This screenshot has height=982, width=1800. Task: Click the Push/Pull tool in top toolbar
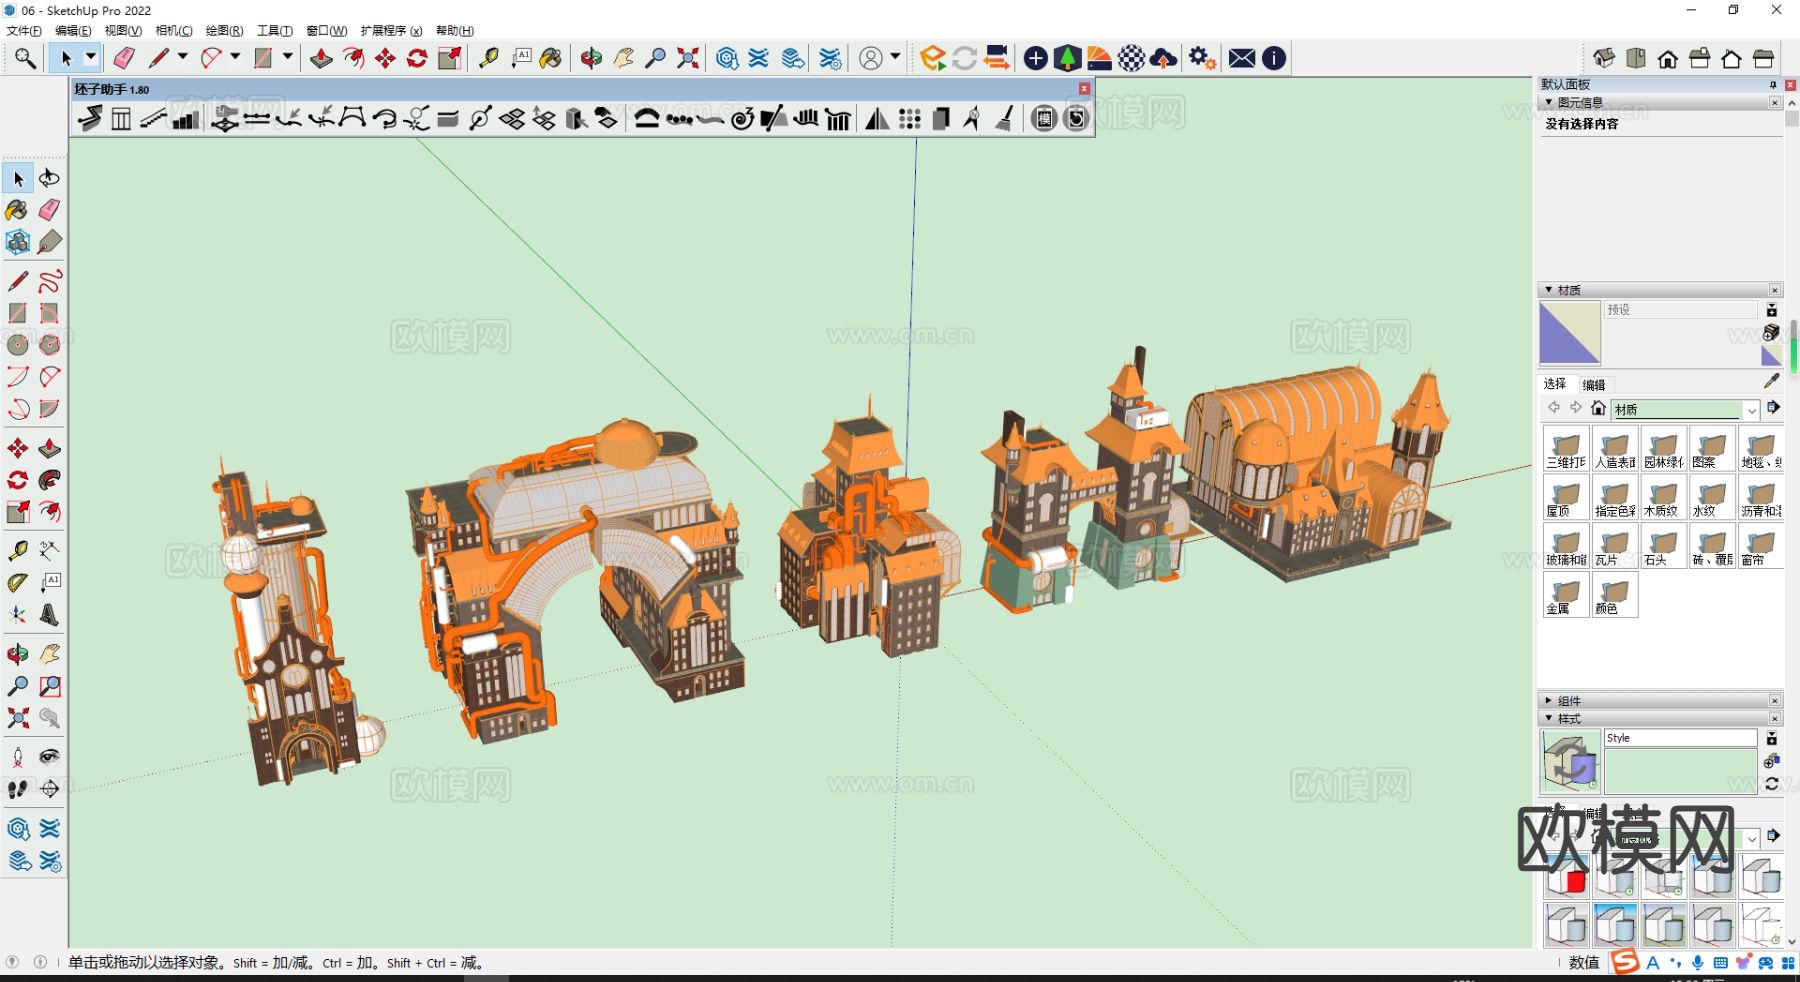(x=321, y=58)
